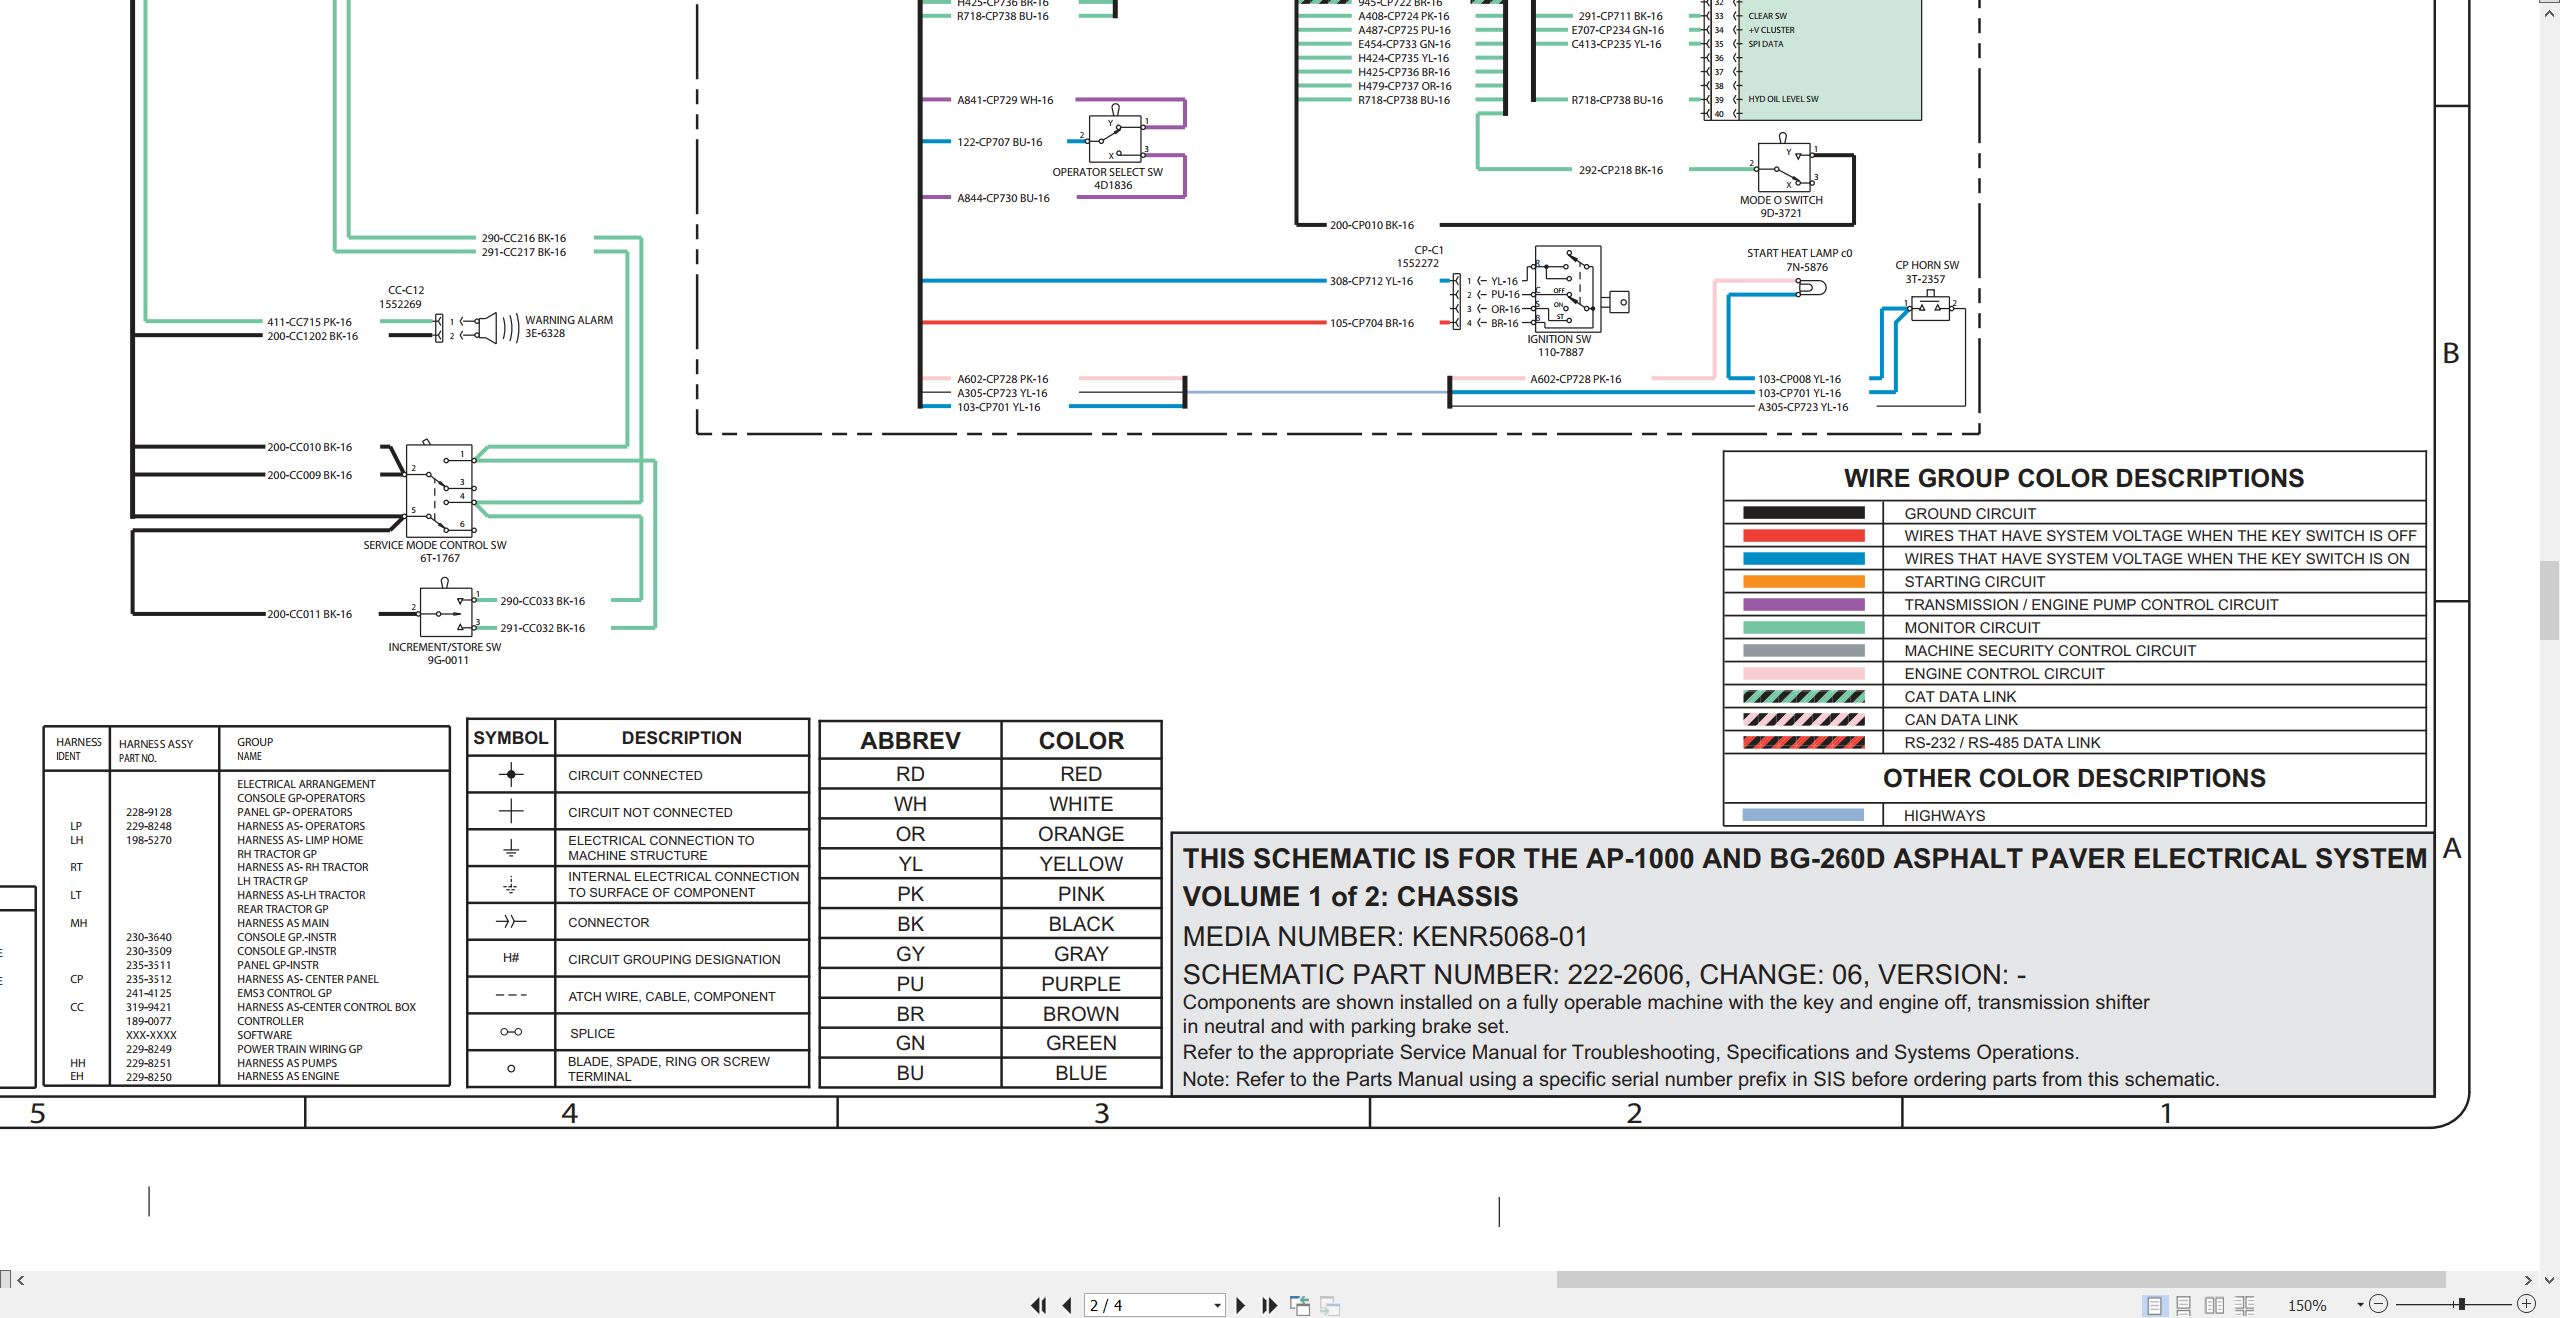
Task: Go to the first page
Action: pyautogui.click(x=1039, y=1305)
